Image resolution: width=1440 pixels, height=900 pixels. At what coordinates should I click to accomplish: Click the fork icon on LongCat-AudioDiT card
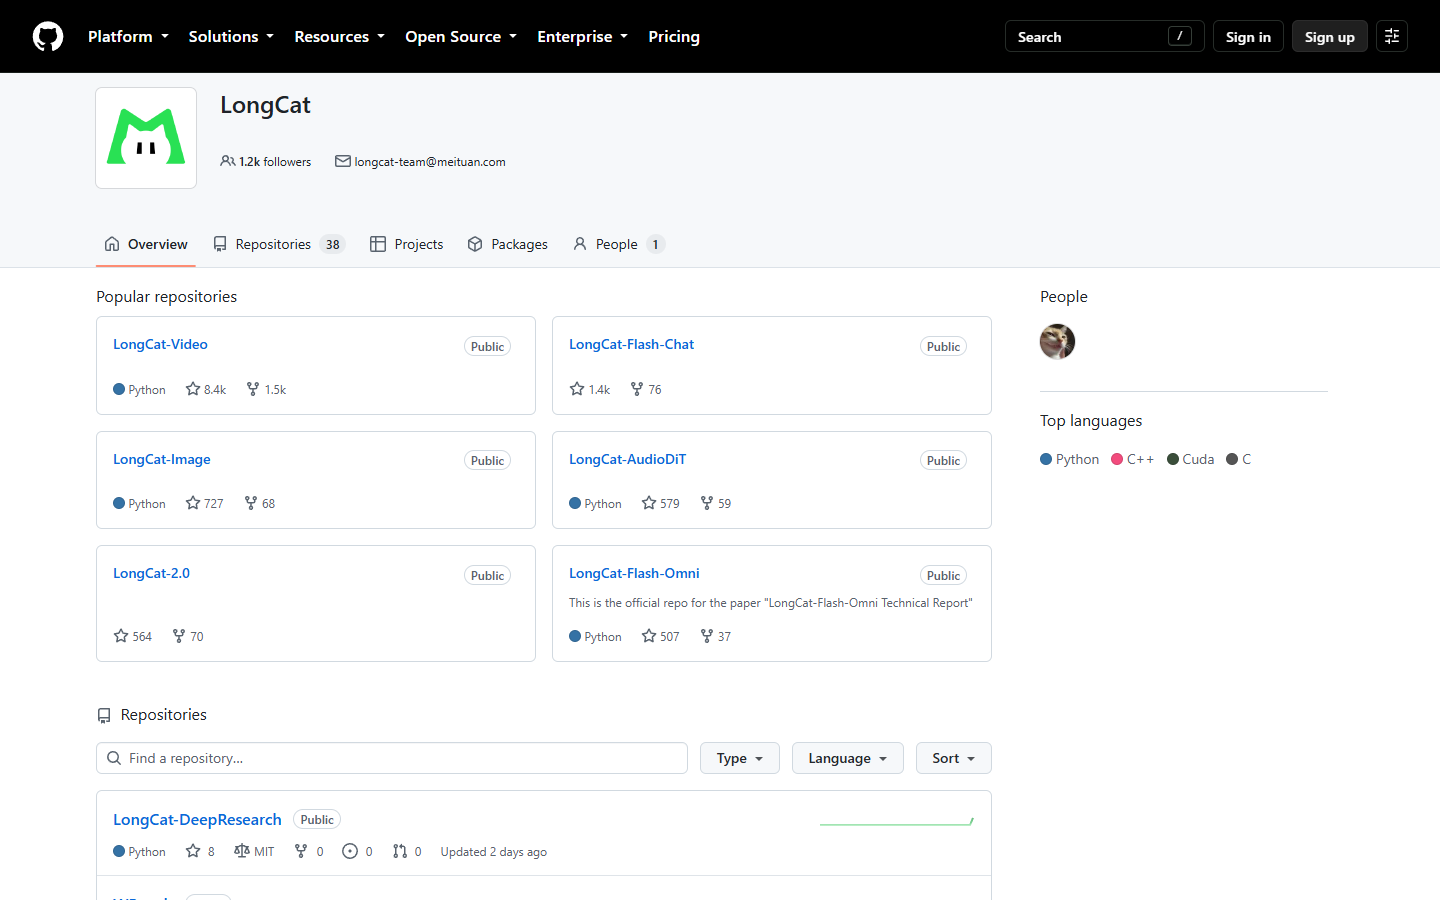707,503
